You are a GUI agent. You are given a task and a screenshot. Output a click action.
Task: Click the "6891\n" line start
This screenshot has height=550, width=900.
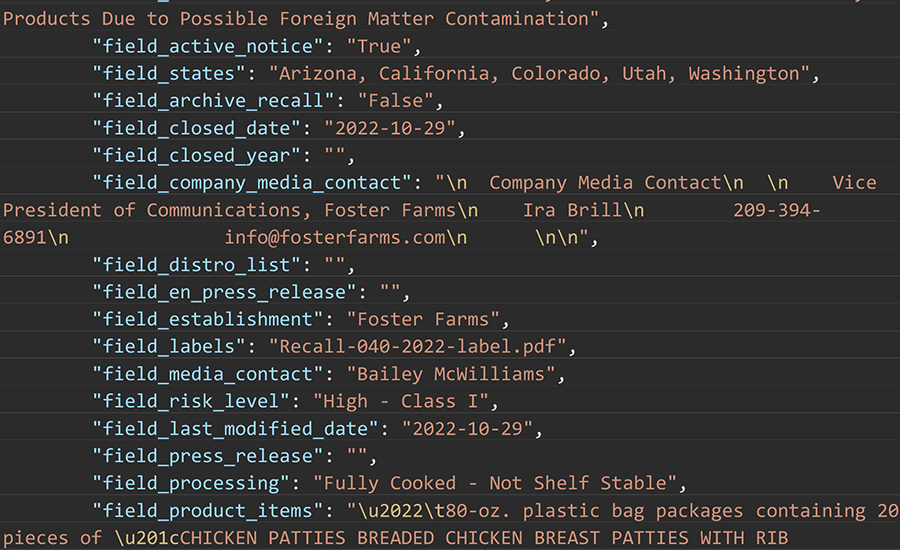(36, 237)
